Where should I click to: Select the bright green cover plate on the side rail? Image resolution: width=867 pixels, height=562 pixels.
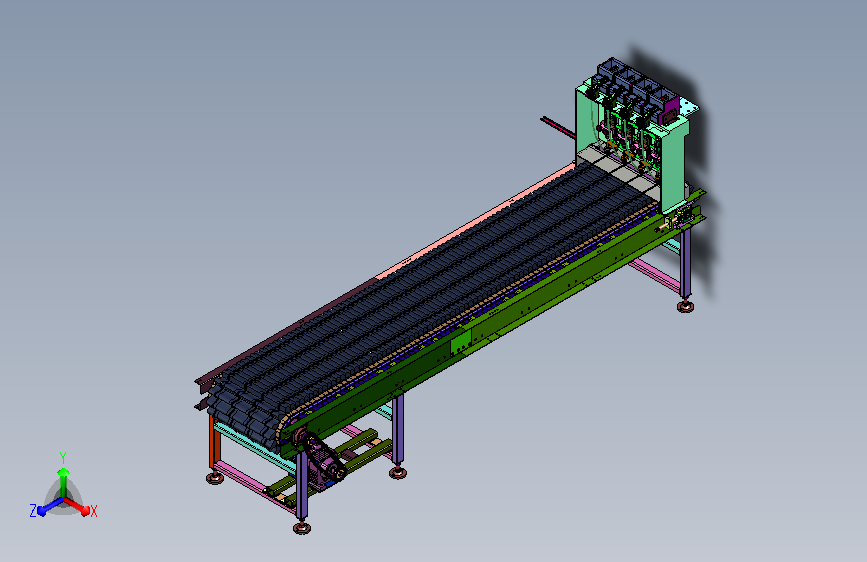(461, 344)
